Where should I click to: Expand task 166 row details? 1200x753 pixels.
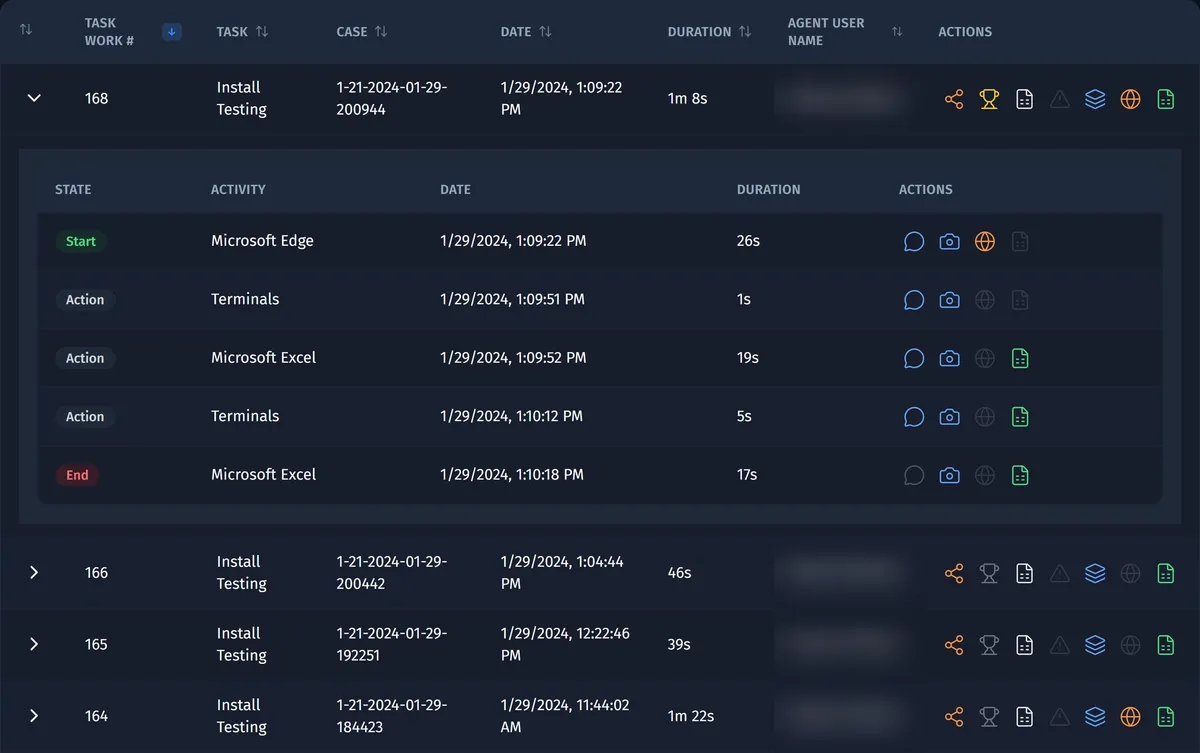click(x=34, y=573)
